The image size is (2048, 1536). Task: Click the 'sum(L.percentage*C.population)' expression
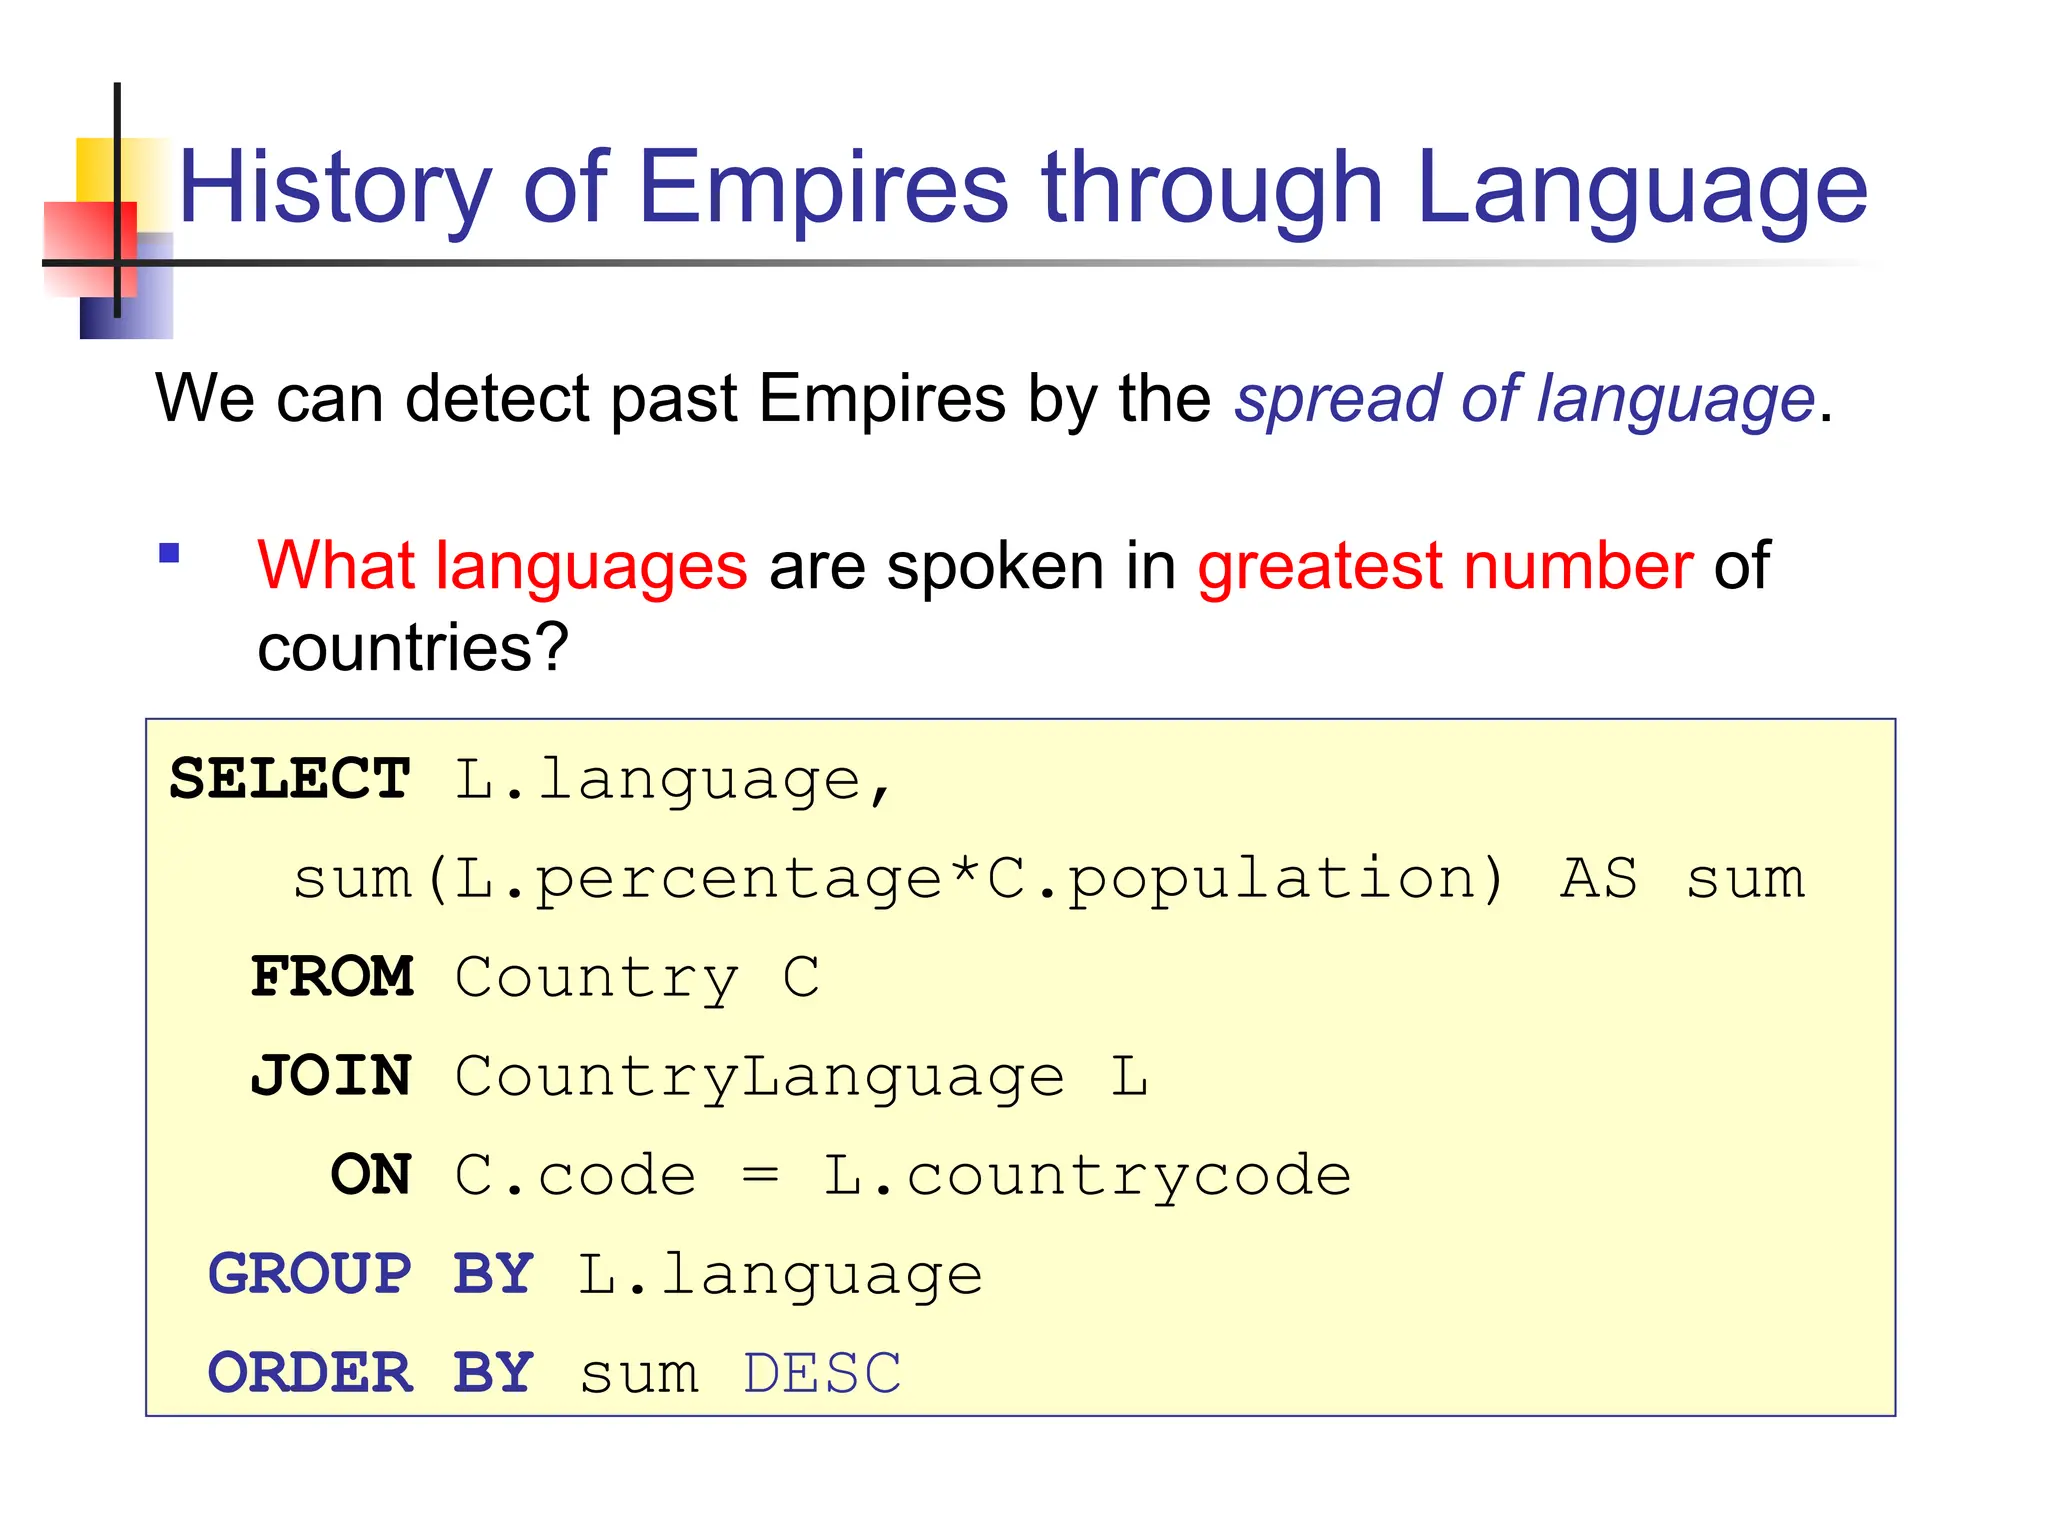tap(898, 879)
